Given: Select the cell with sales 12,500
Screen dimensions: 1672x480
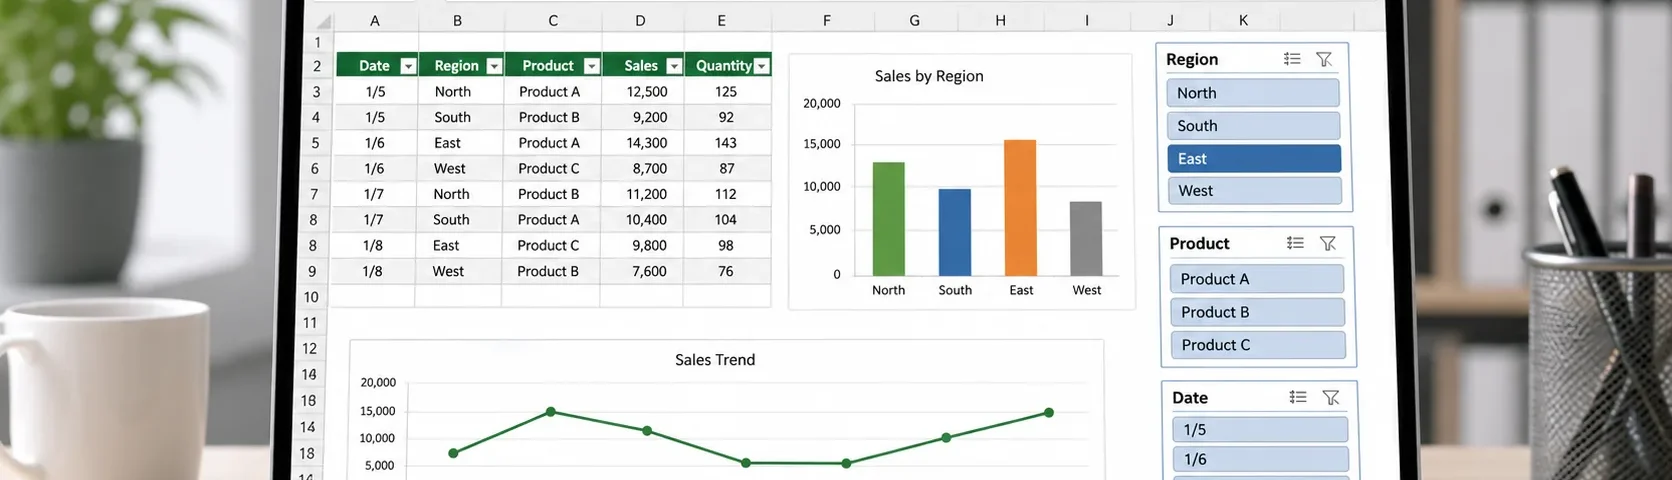Looking at the screenshot, I should click(642, 92).
